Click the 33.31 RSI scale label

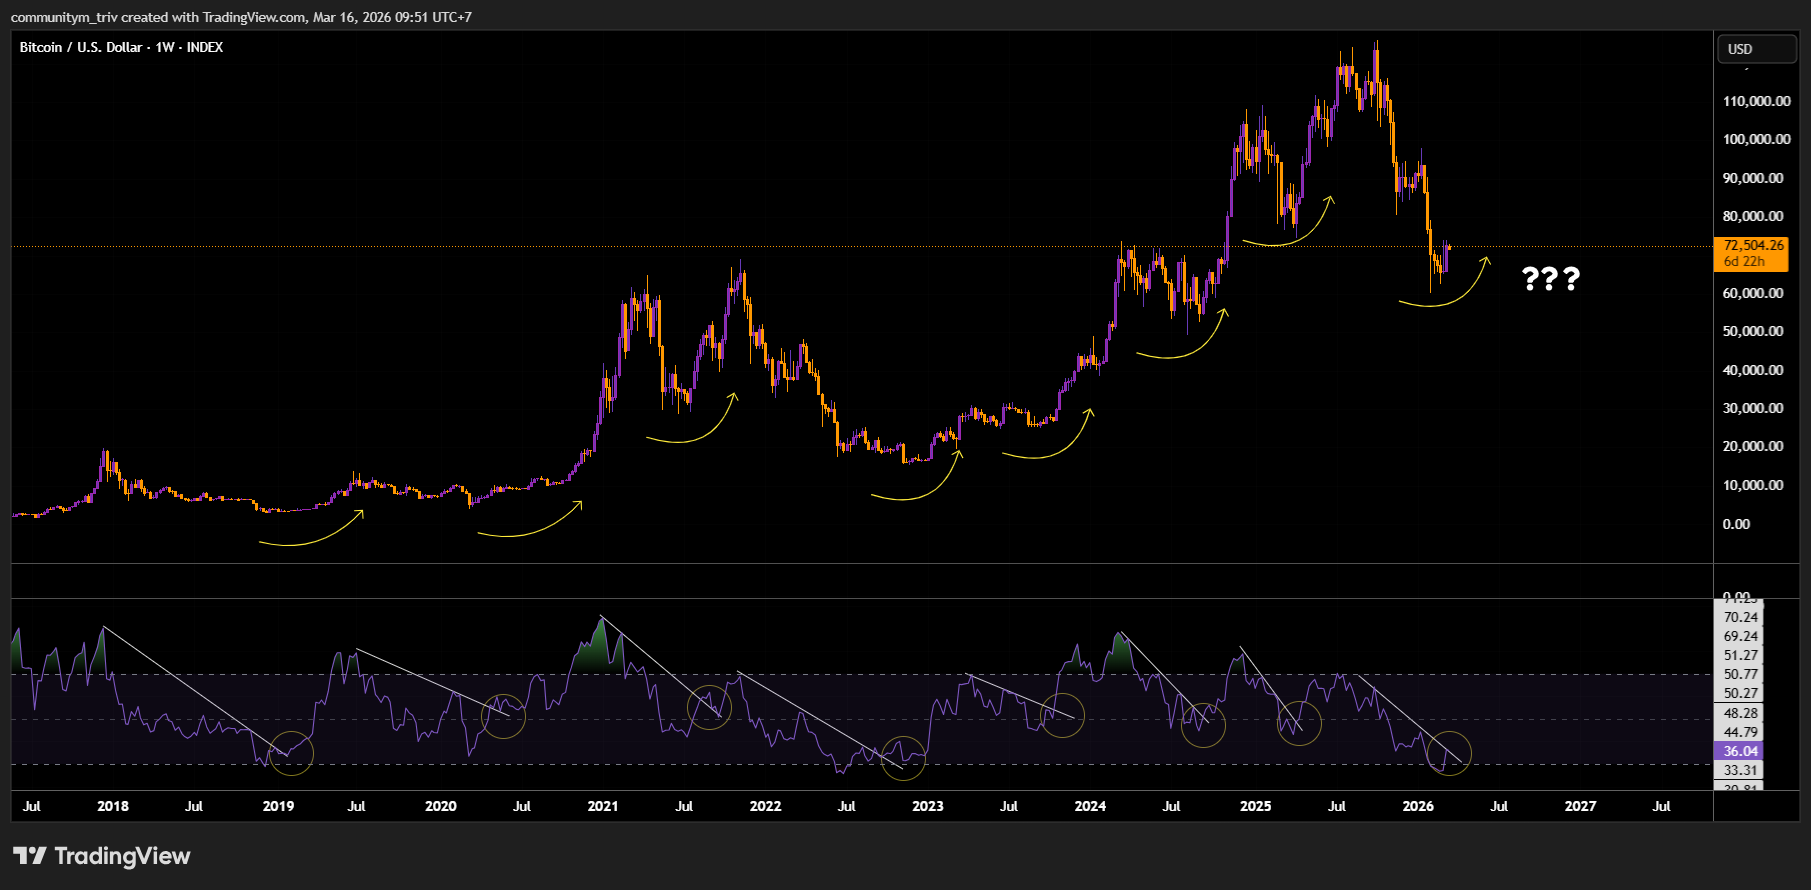pyautogui.click(x=1740, y=770)
